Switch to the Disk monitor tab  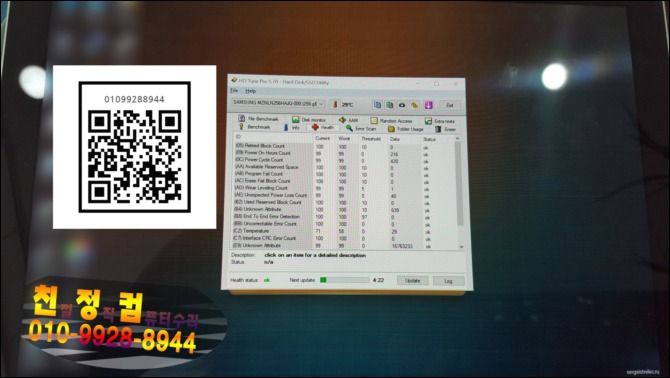pyautogui.click(x=309, y=120)
